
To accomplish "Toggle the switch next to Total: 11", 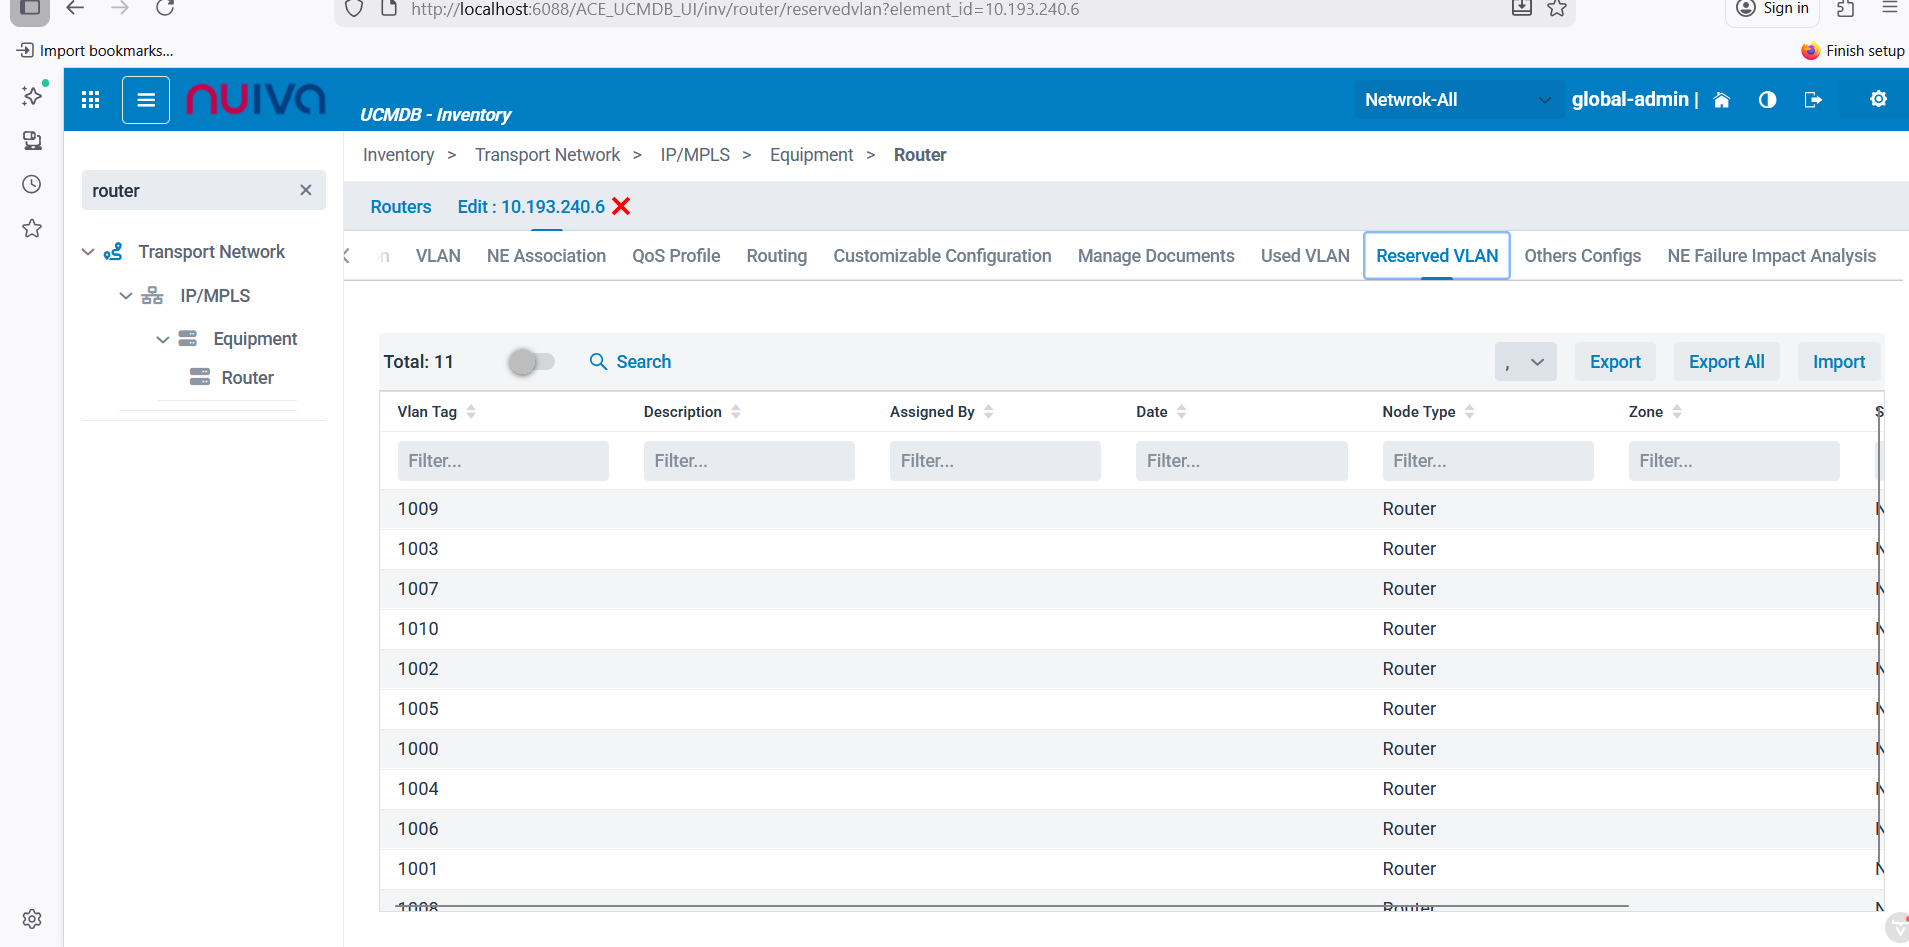I will click(x=530, y=362).
